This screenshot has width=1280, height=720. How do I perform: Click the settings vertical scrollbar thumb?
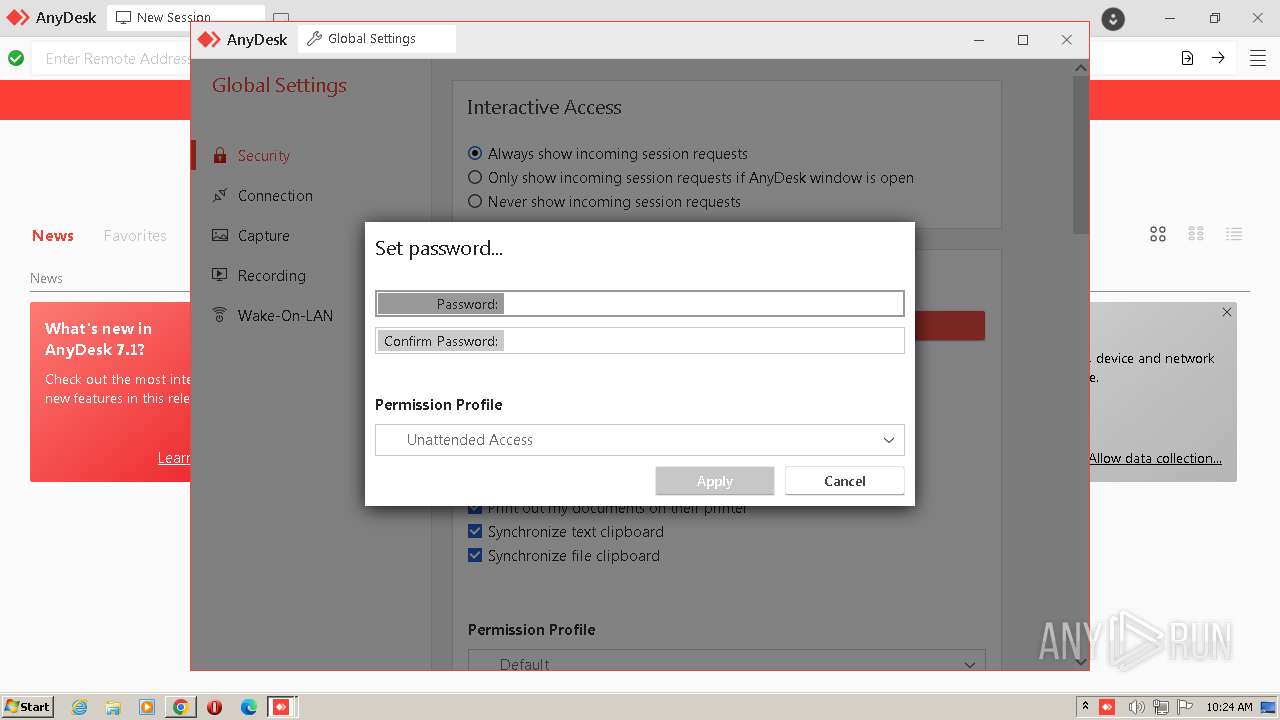click(1081, 154)
